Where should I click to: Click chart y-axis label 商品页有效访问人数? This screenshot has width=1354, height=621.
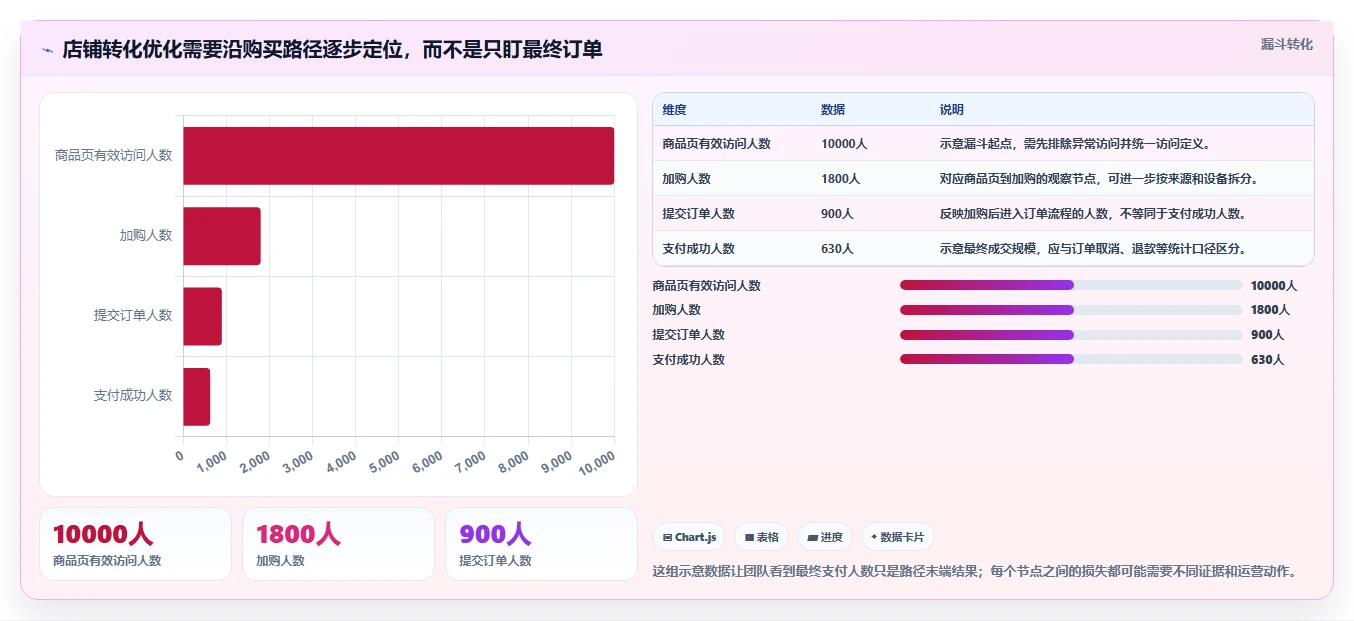click(113, 156)
